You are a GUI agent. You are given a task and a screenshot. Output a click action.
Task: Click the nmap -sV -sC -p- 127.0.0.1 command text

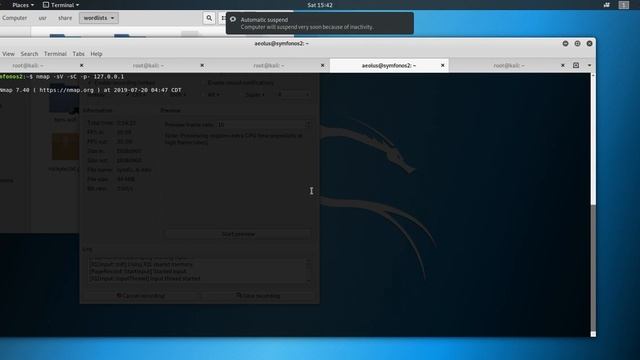point(80,77)
